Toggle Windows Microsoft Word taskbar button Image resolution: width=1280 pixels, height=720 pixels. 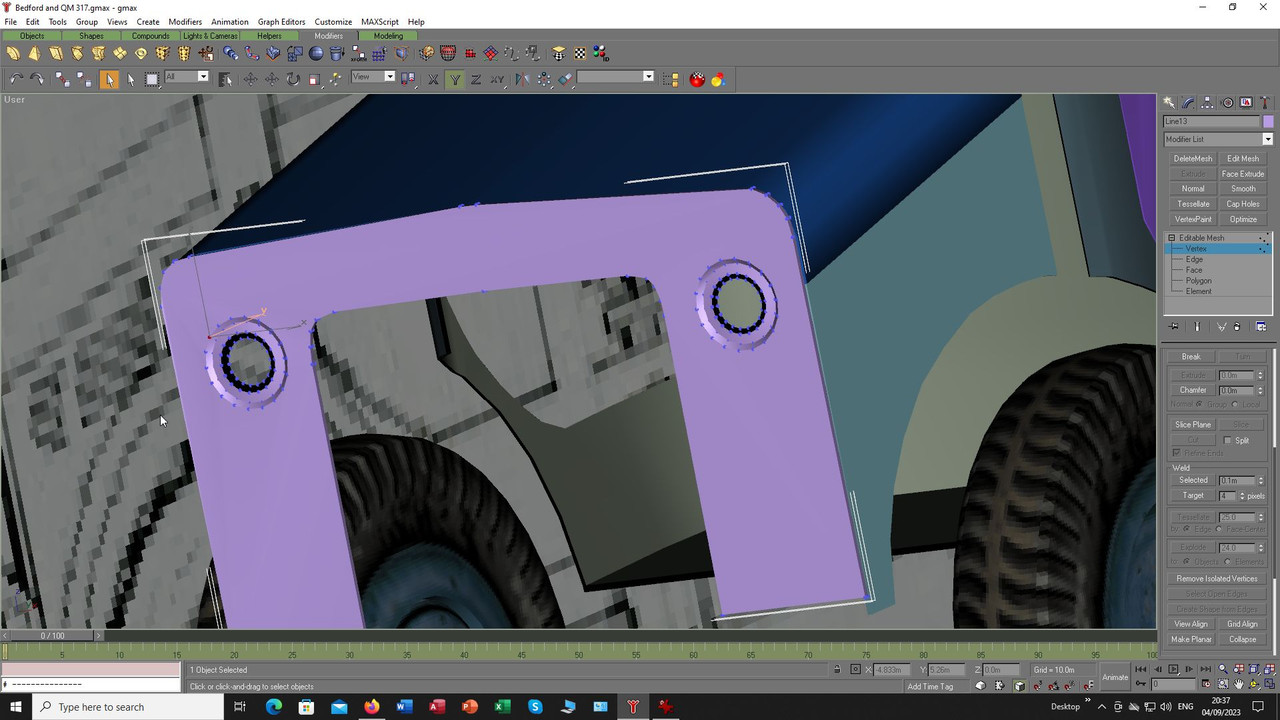click(x=404, y=707)
